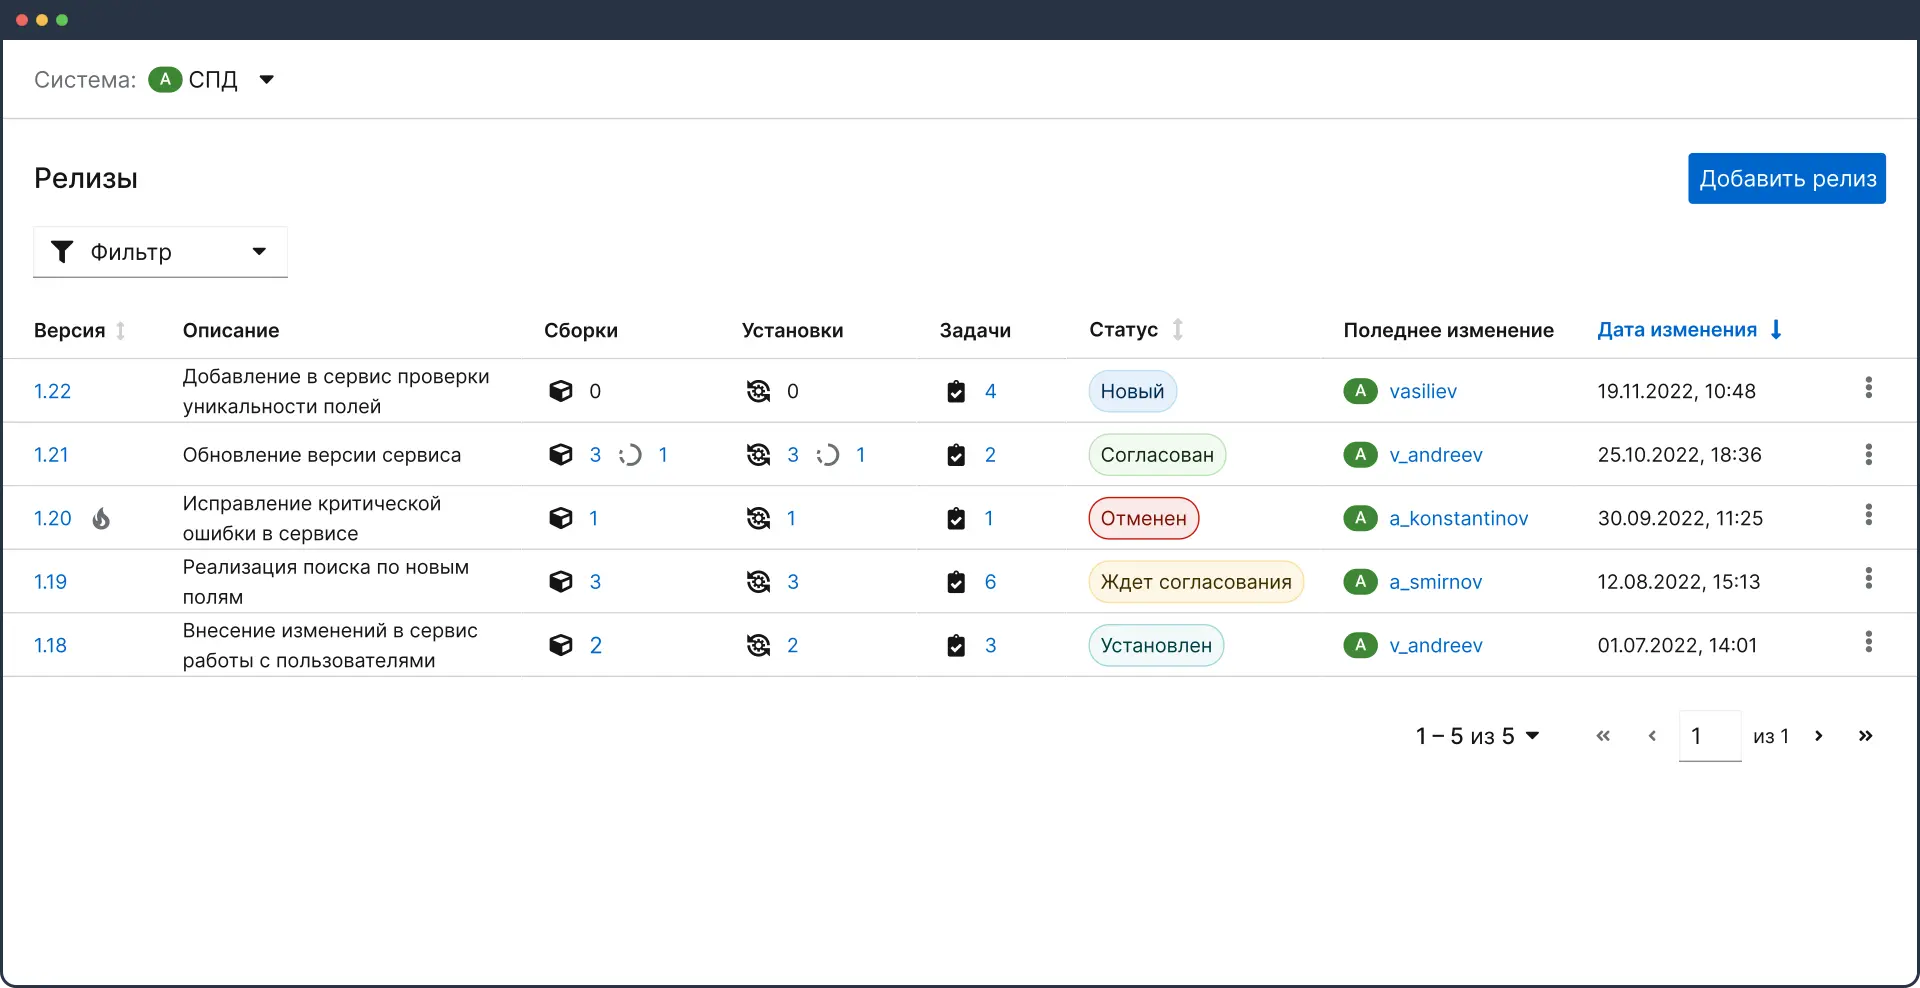The height and width of the screenshot is (988, 1920).
Task: Click the tasks clipboard icon in release 1.19 row
Action: click(956, 582)
